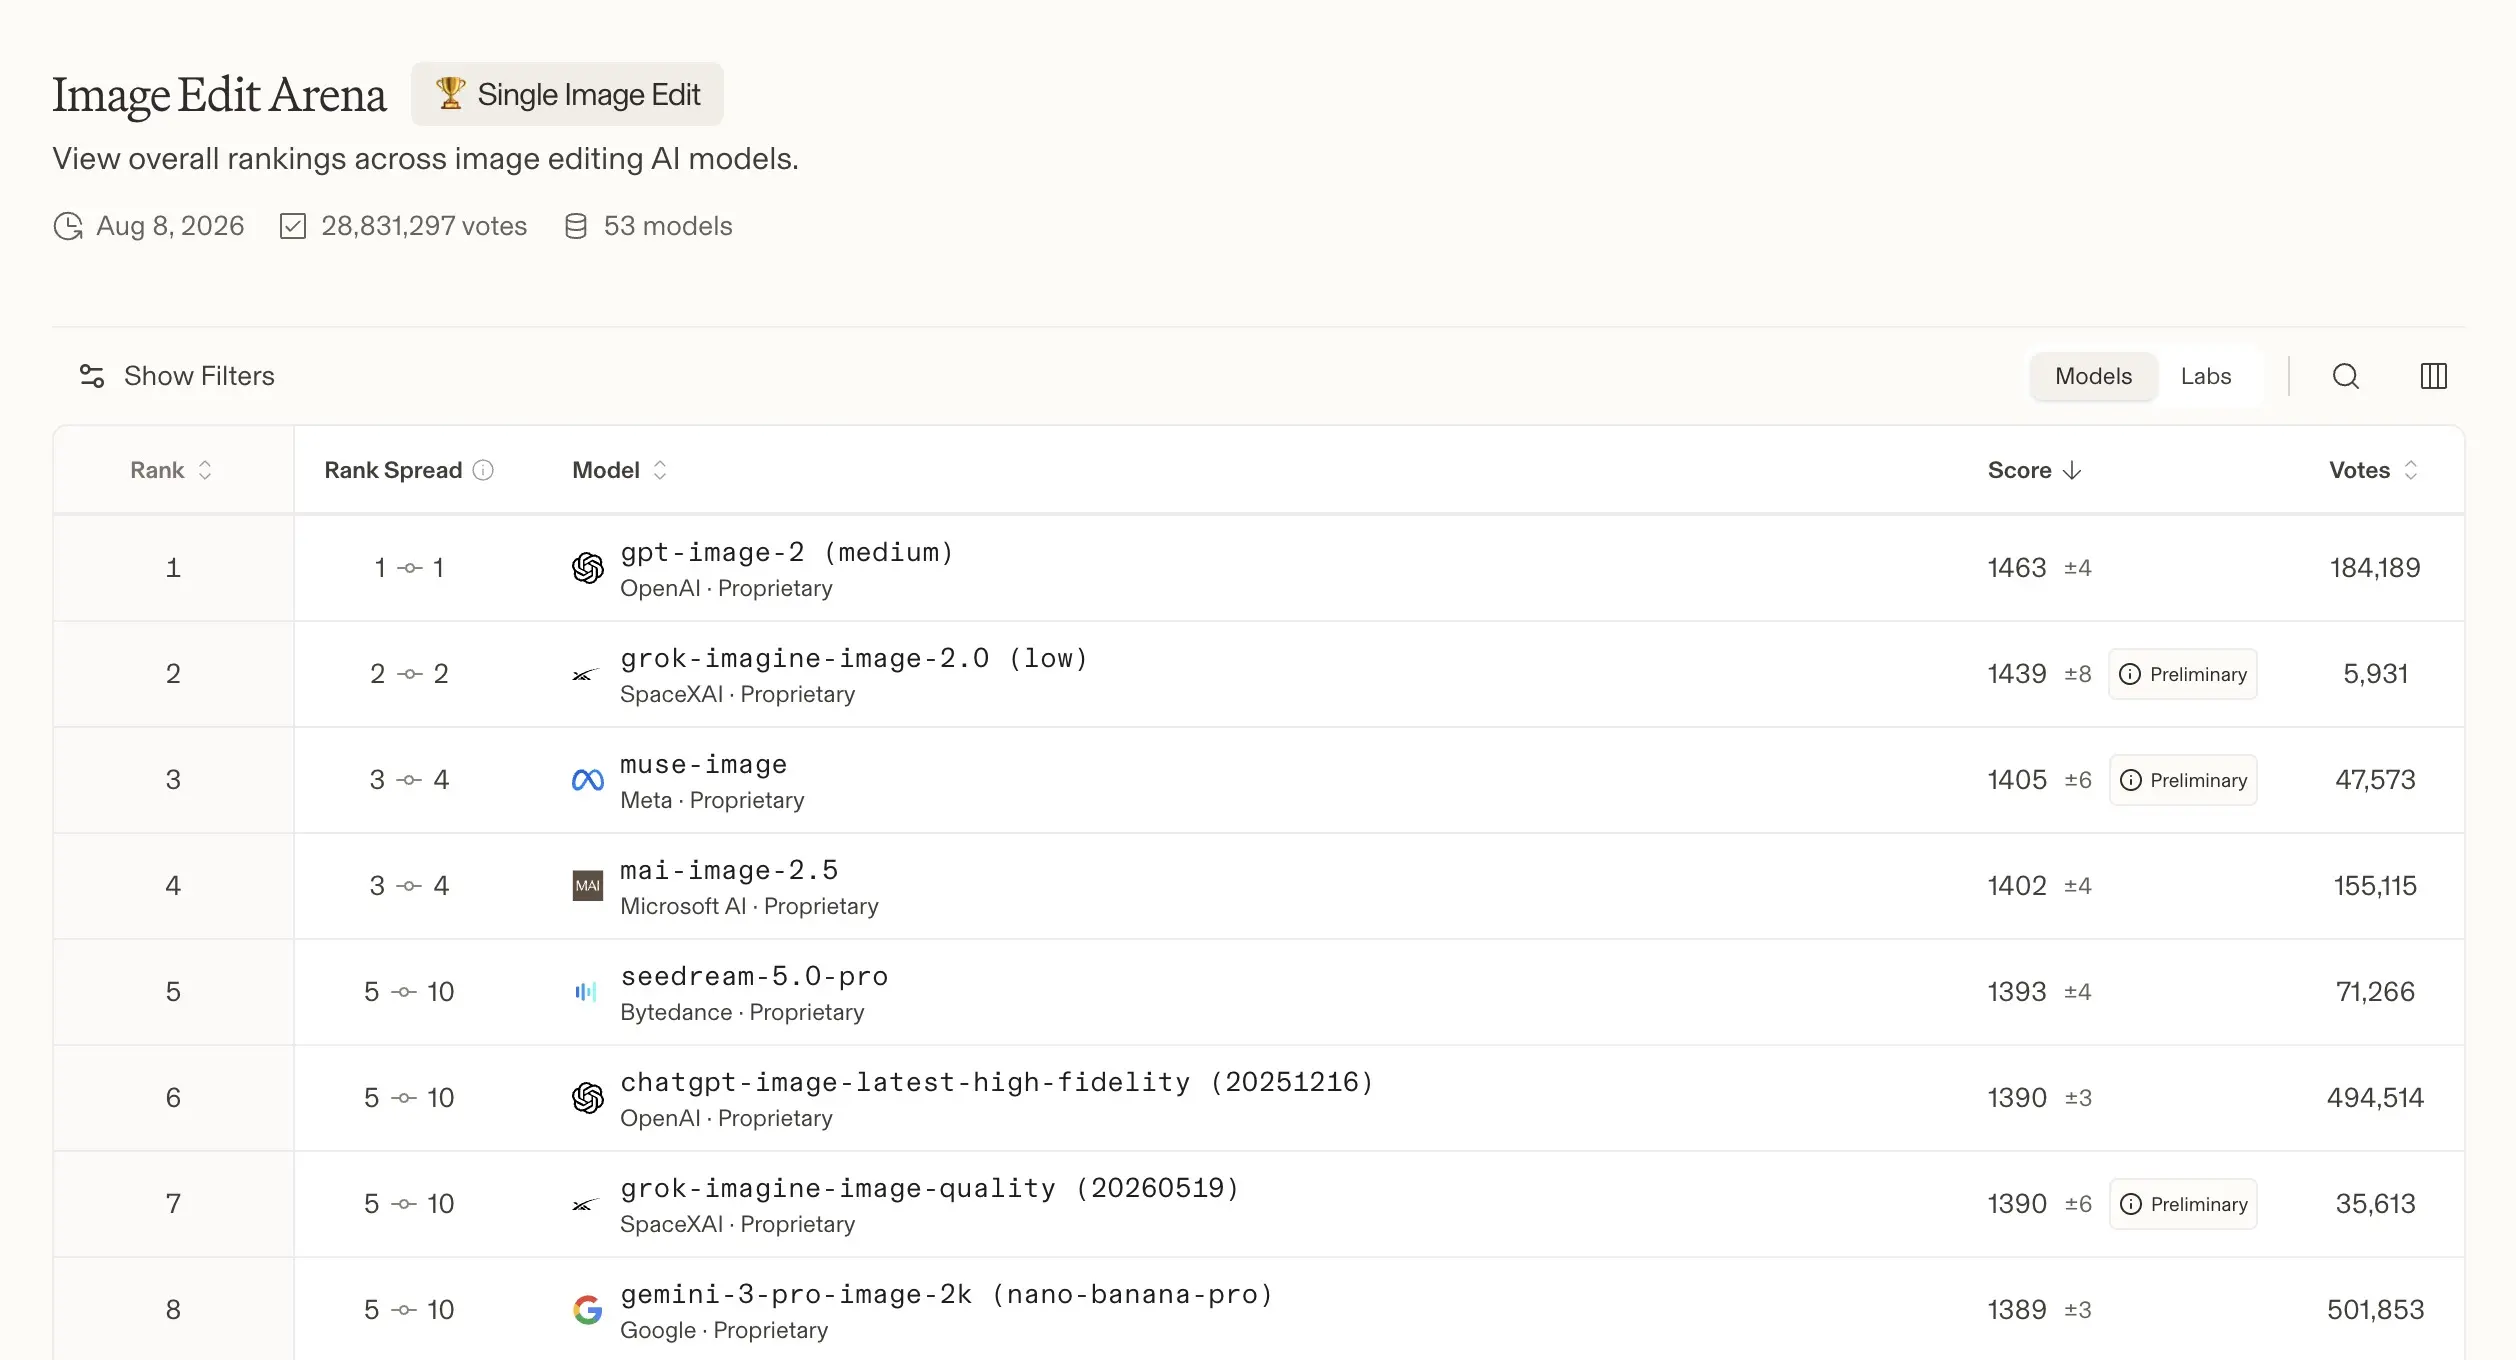Click info icon in muse-image Preliminary badge

pyautogui.click(x=2131, y=780)
